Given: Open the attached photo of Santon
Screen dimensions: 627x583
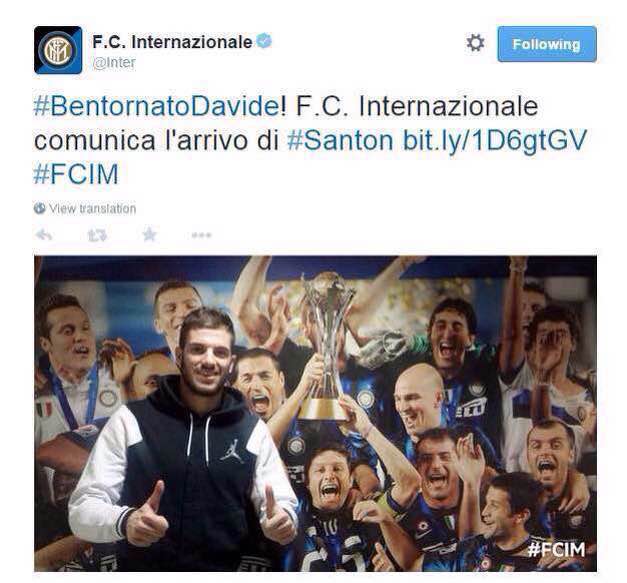Looking at the screenshot, I should point(315,413).
